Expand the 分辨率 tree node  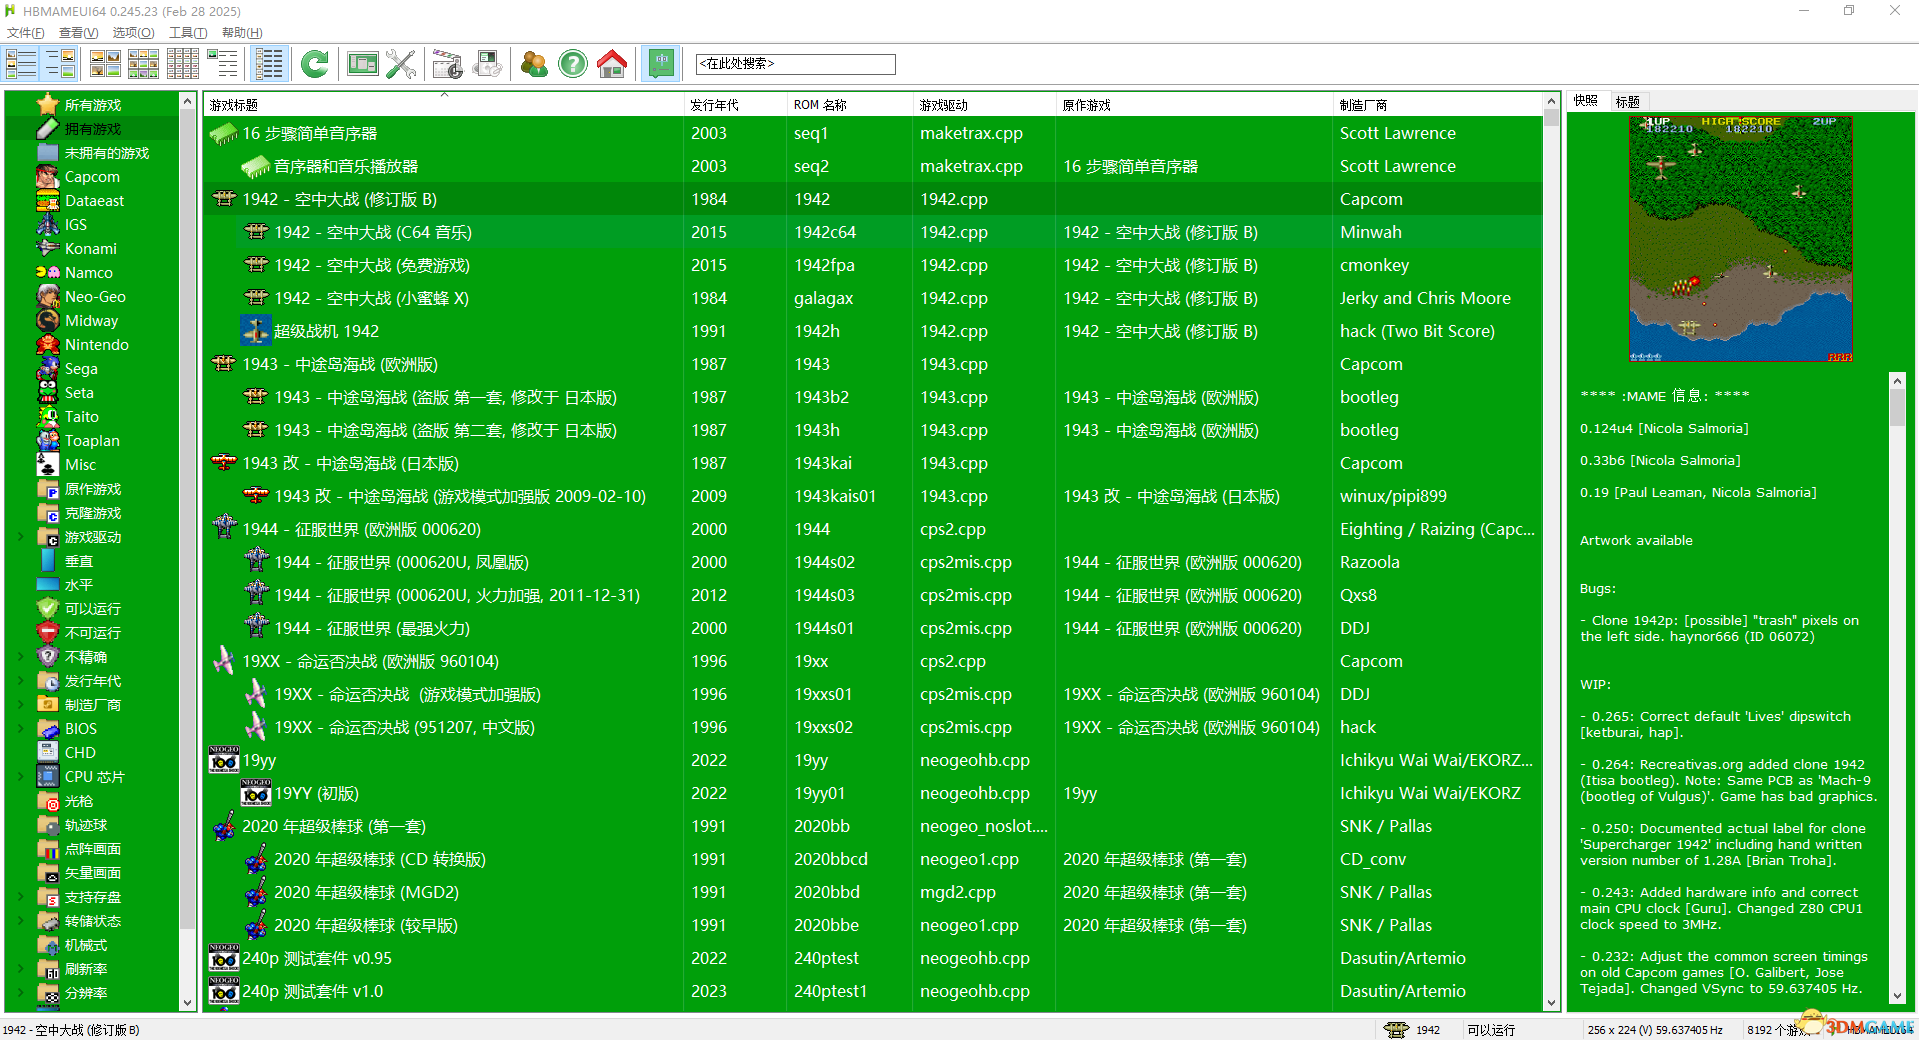coord(21,993)
